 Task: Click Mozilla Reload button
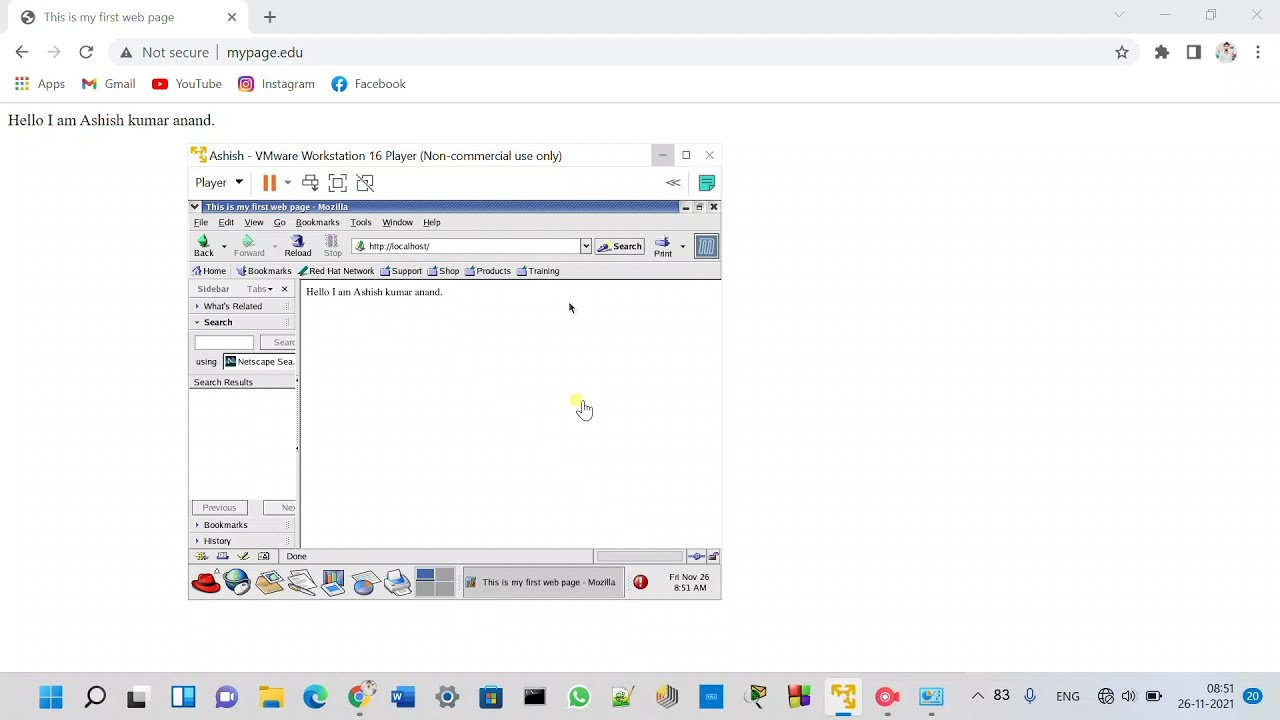298,246
